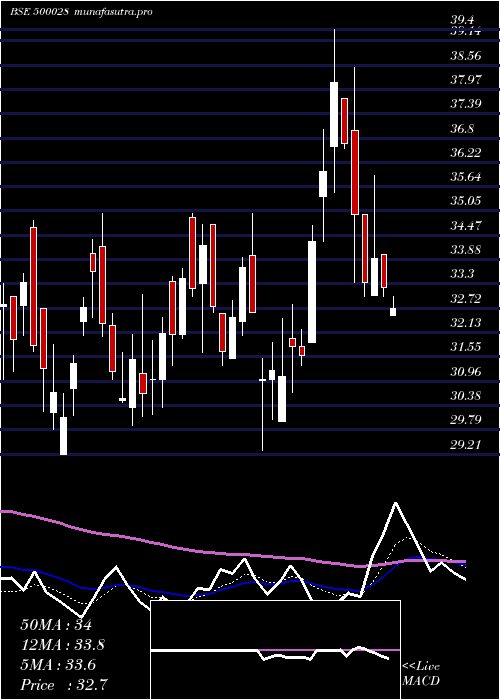
Task: Select the 32.72 price axis label
Action: pyautogui.click(x=465, y=298)
